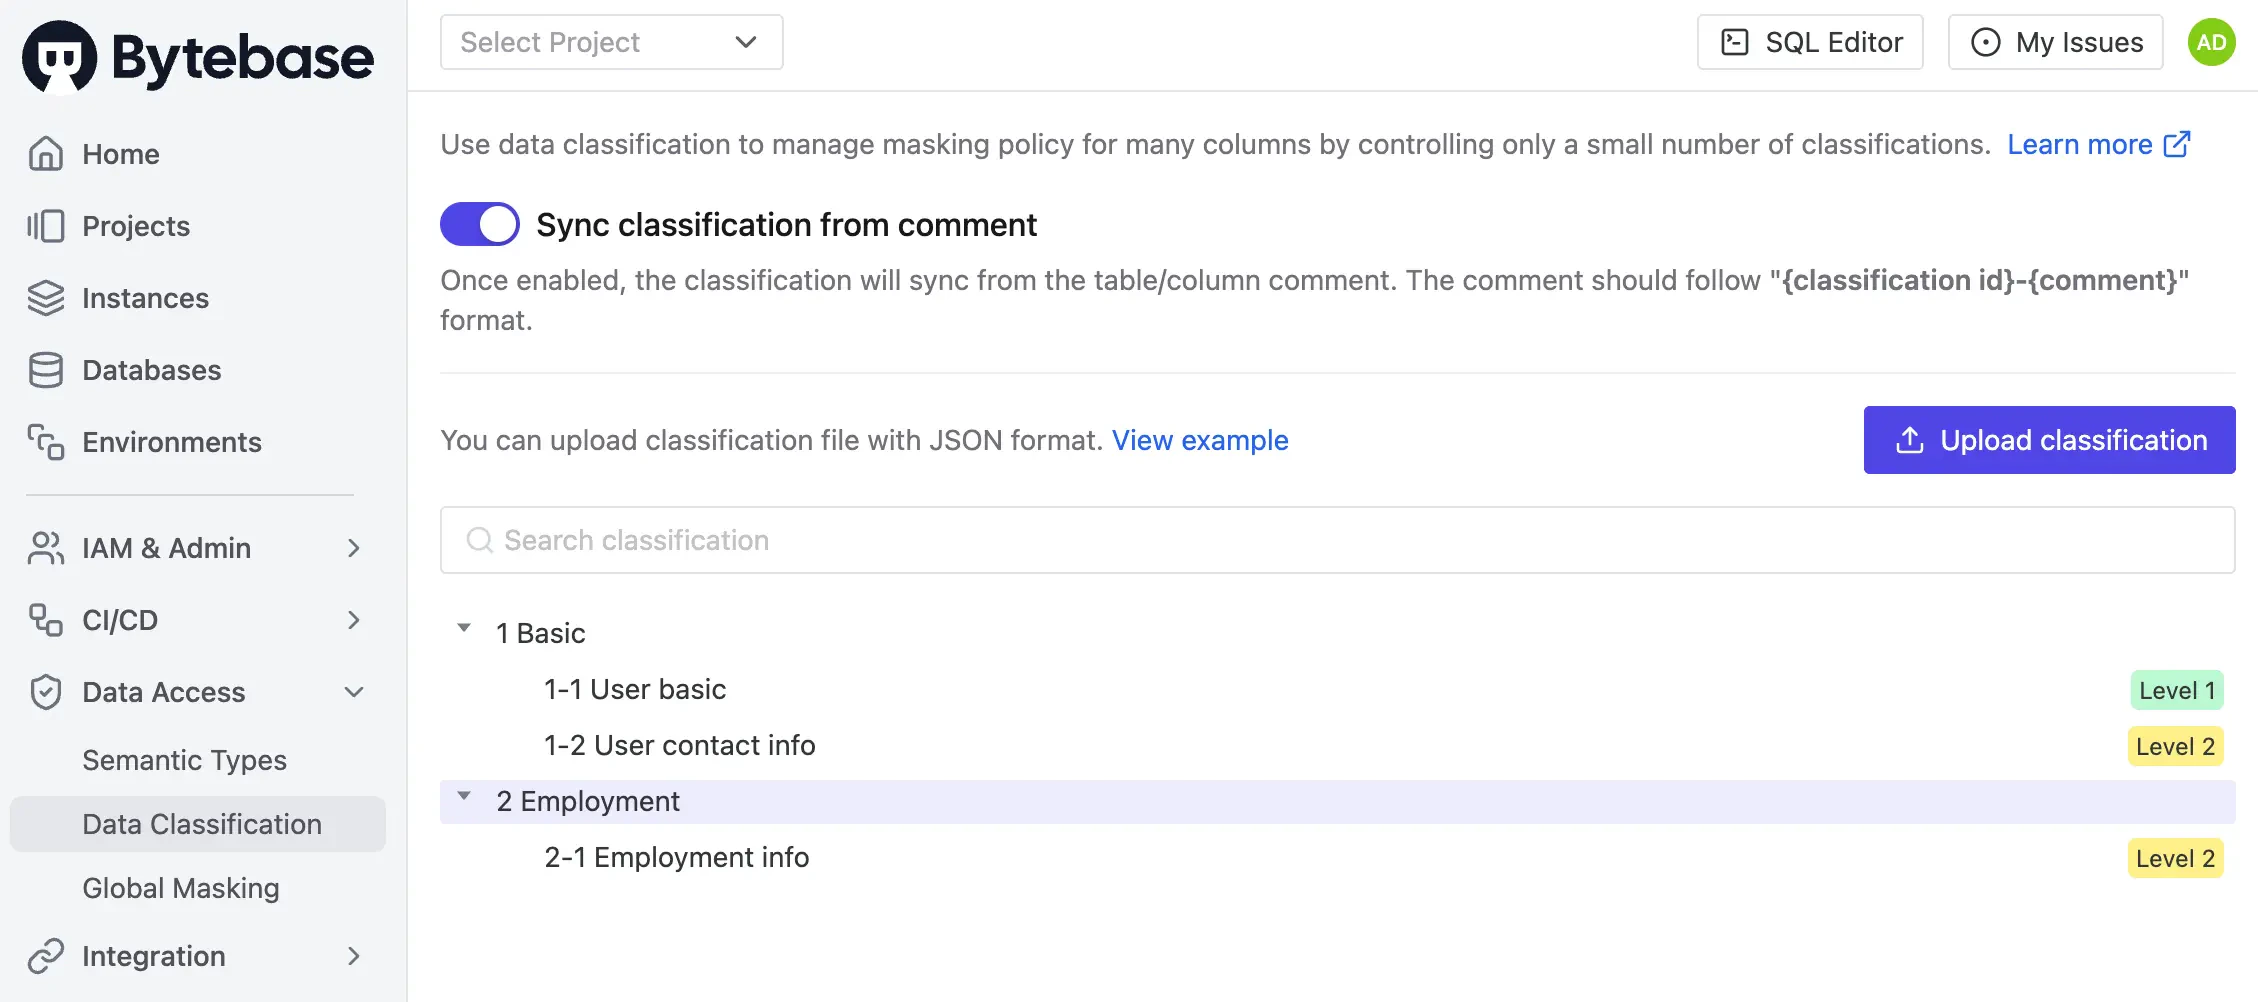
Task: Click the Upload classification button
Action: 2049,440
